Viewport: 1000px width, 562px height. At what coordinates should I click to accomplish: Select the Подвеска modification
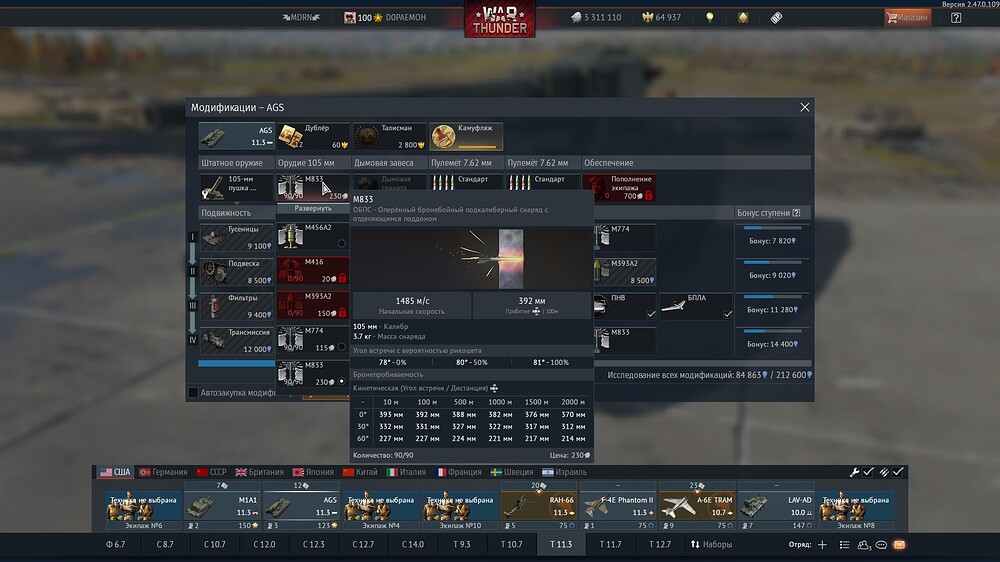pos(237,272)
